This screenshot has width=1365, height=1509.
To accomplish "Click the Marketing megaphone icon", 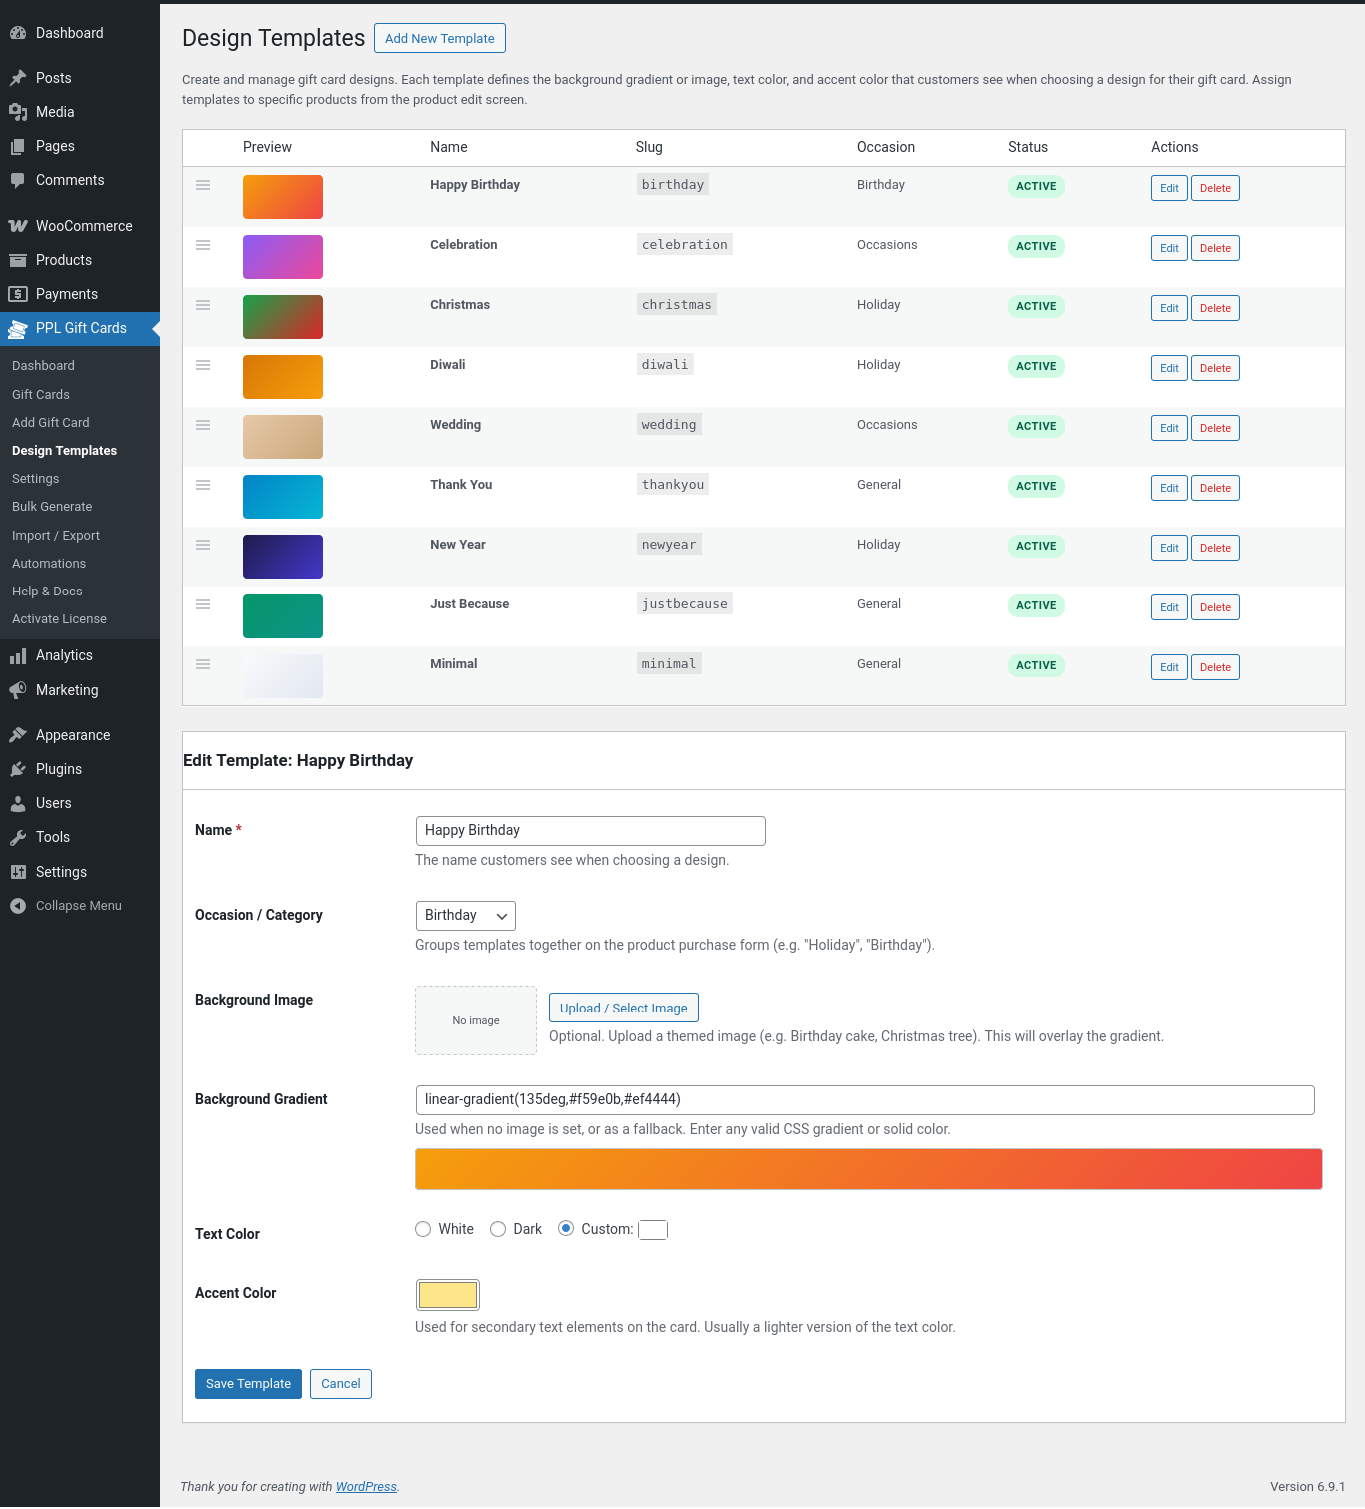I will click(18, 690).
